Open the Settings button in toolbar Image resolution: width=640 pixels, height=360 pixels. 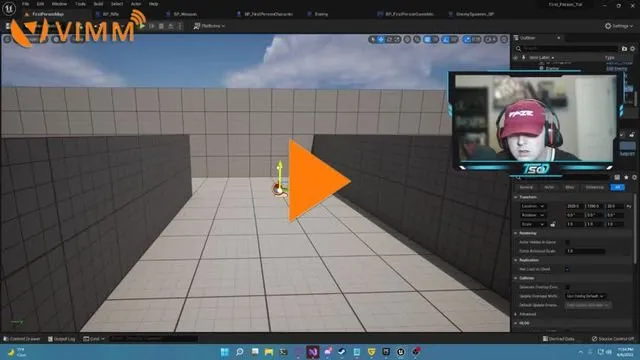(x=619, y=26)
